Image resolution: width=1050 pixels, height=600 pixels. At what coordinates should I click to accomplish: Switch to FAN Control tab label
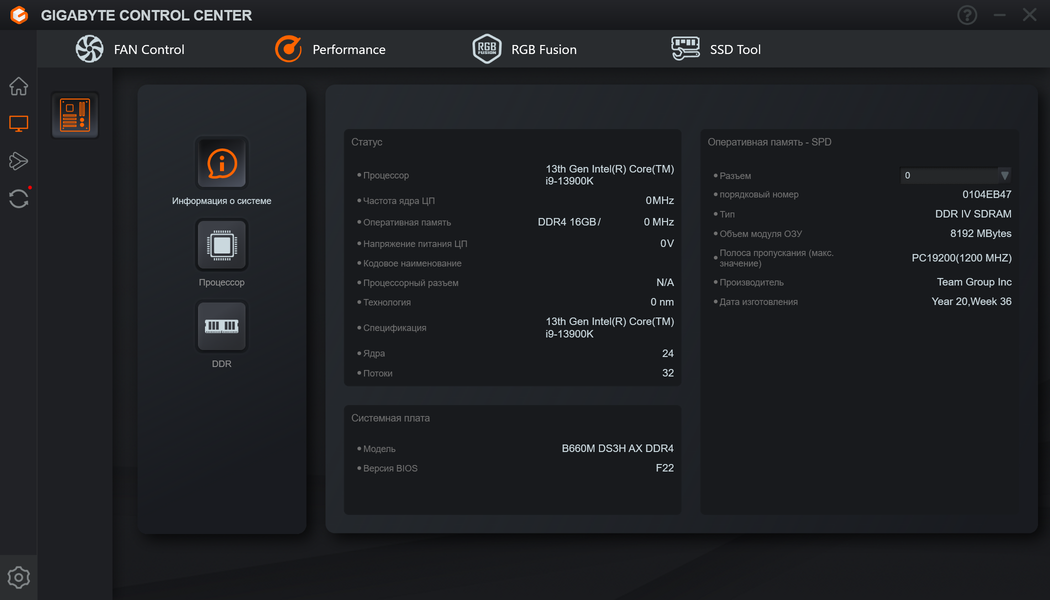pos(149,50)
